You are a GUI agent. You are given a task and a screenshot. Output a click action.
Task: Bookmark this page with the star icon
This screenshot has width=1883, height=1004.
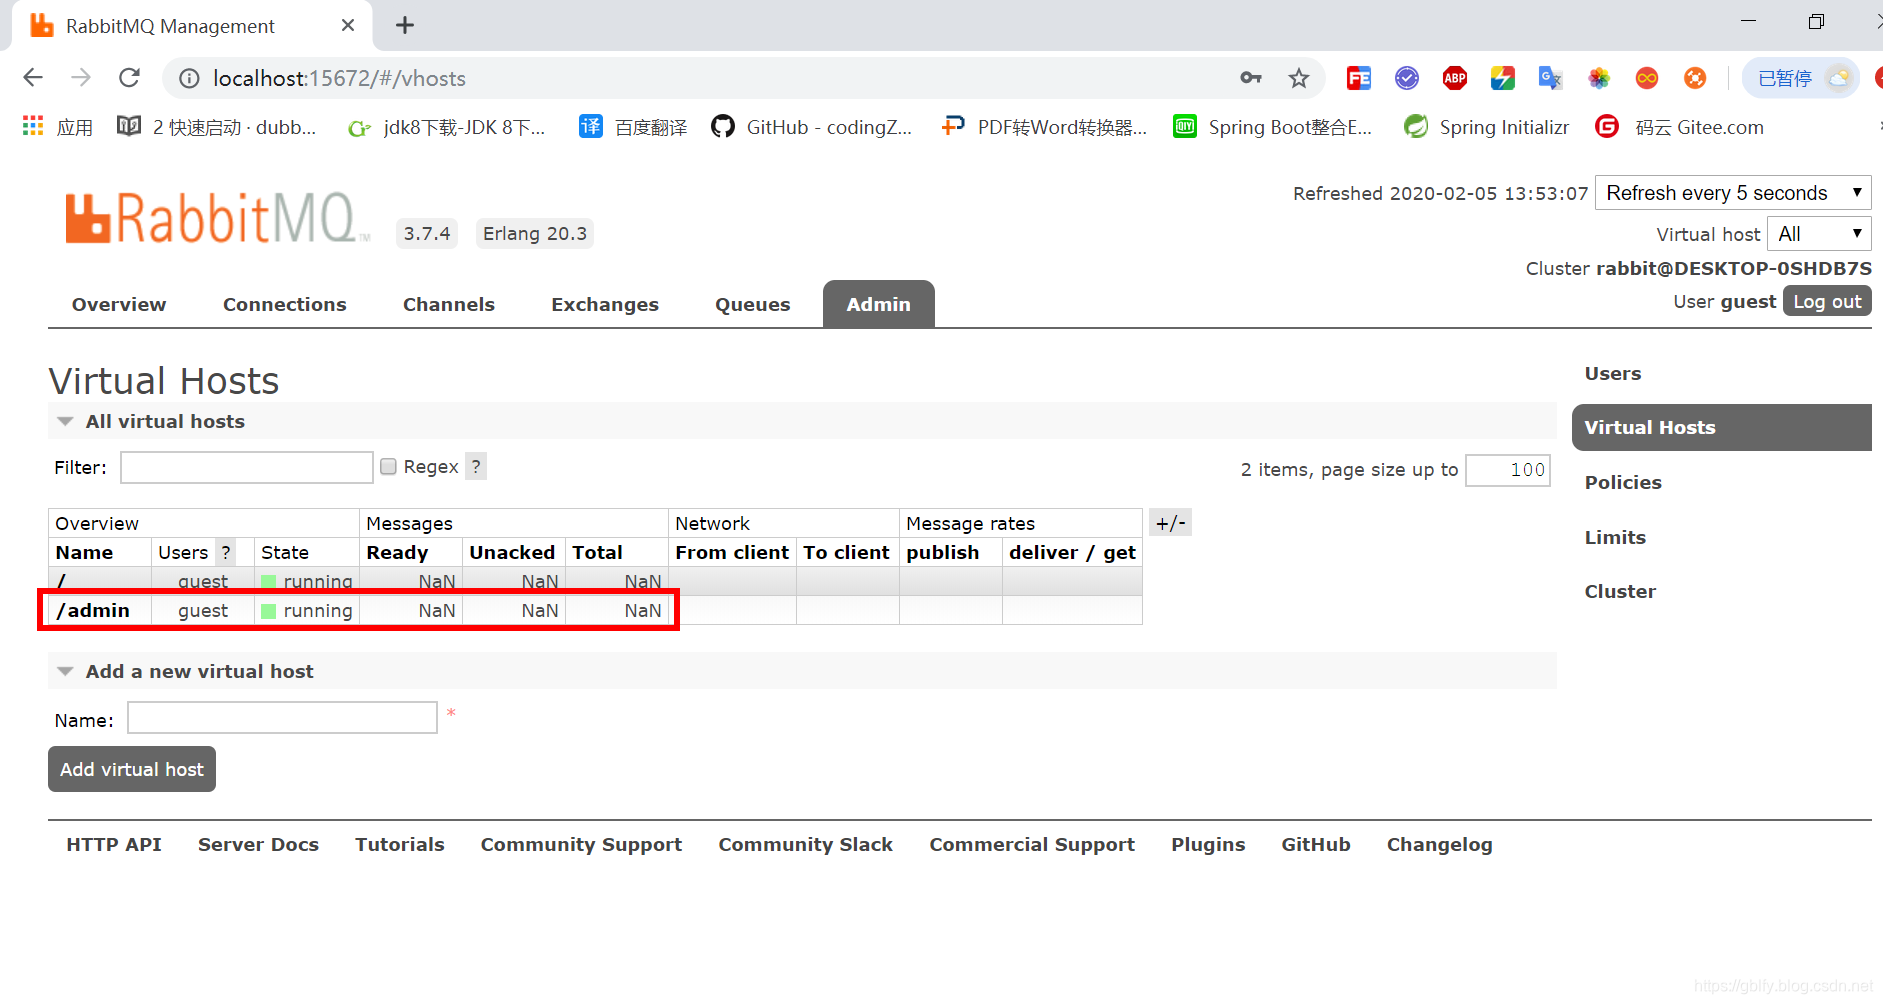click(1298, 78)
